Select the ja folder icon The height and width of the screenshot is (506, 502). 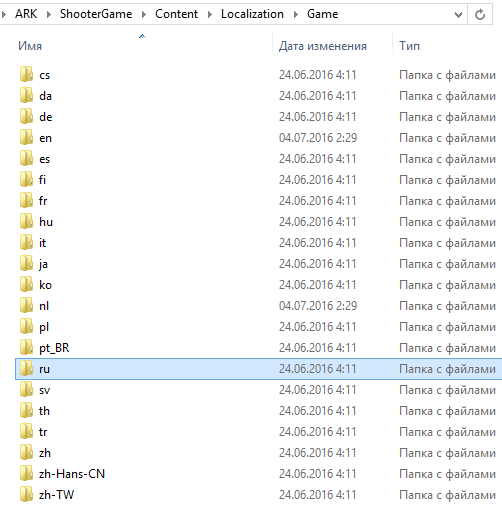(x=26, y=263)
